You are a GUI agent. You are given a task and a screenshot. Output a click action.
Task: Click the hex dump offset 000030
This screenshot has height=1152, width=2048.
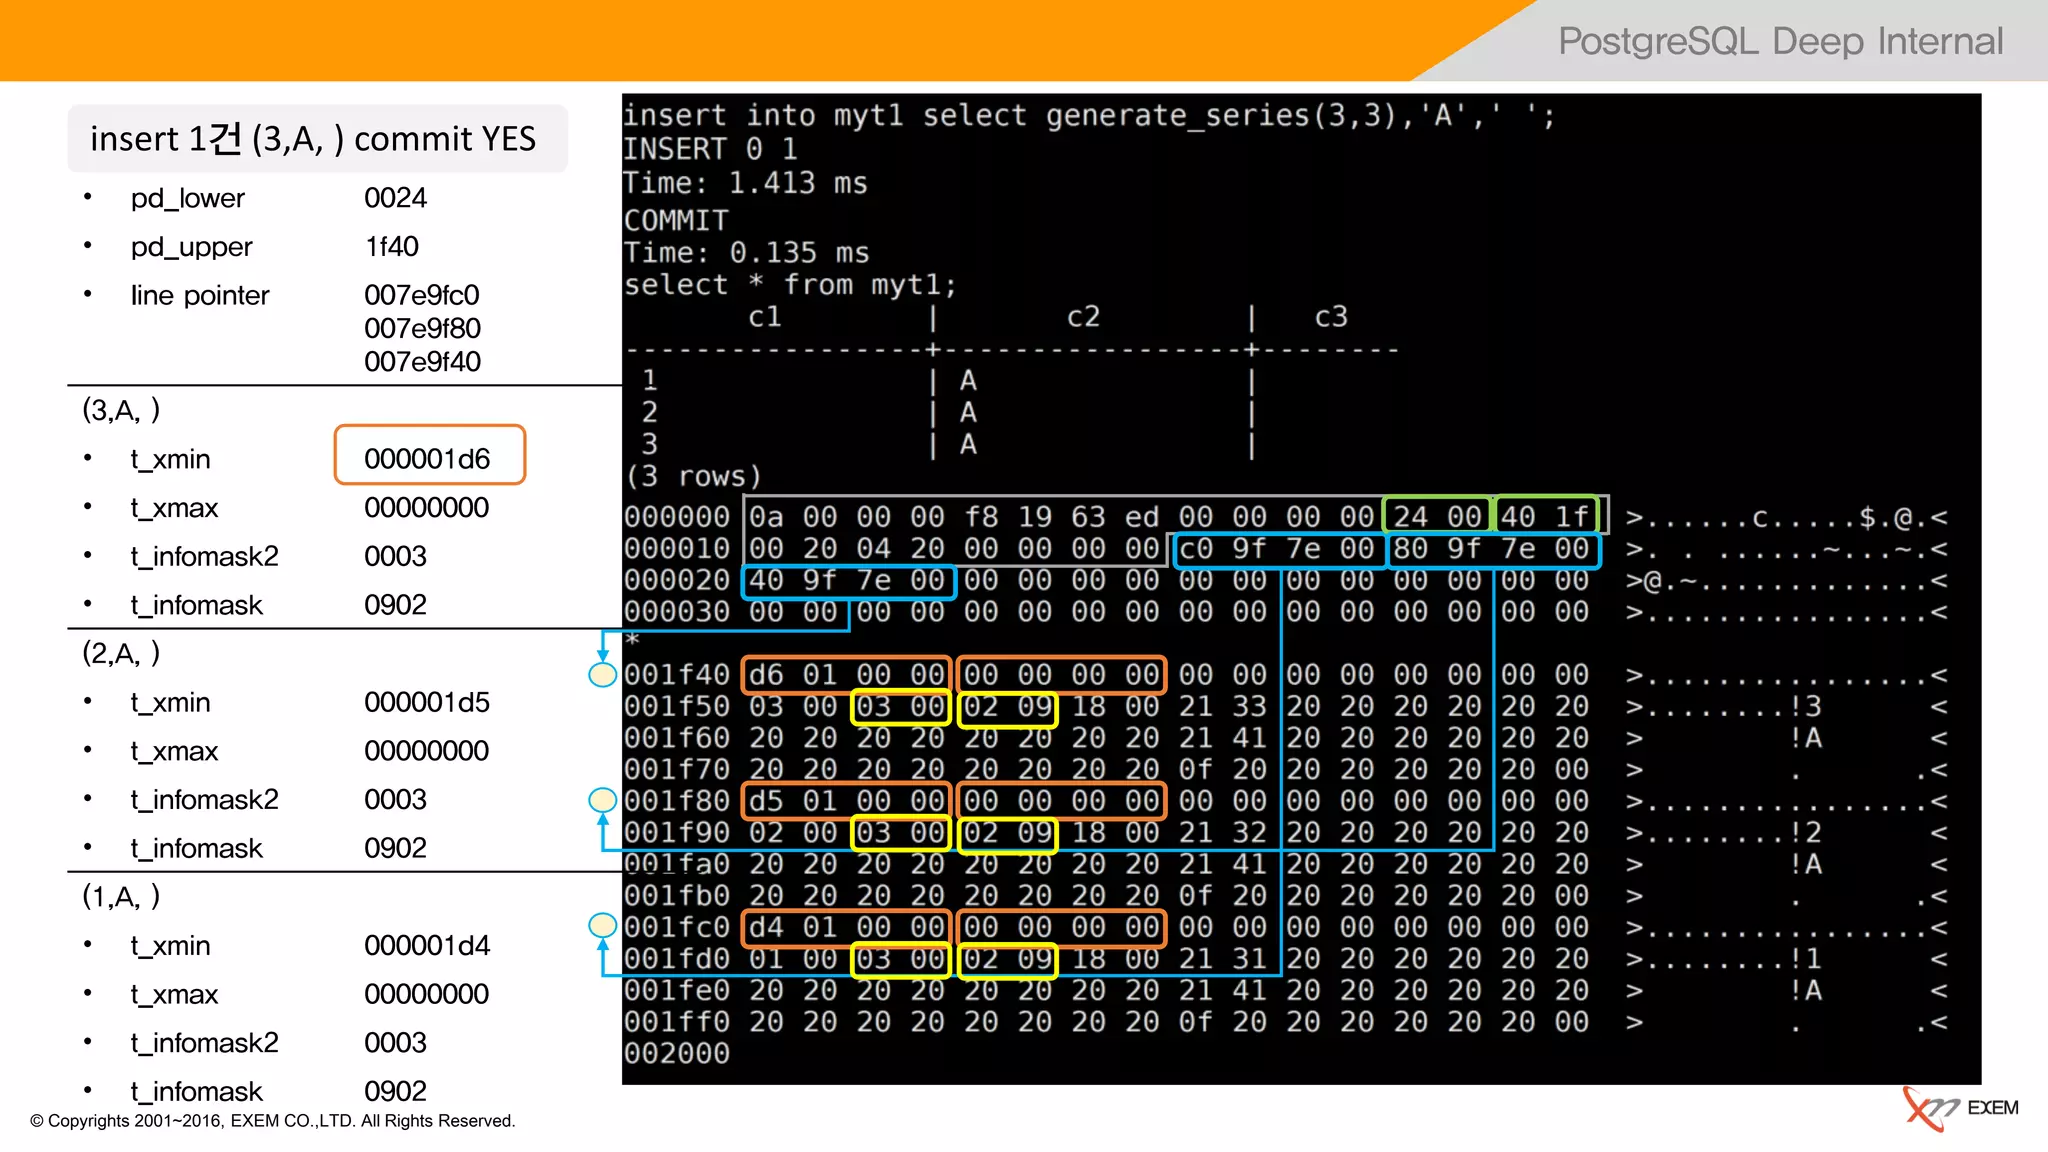pos(677,612)
